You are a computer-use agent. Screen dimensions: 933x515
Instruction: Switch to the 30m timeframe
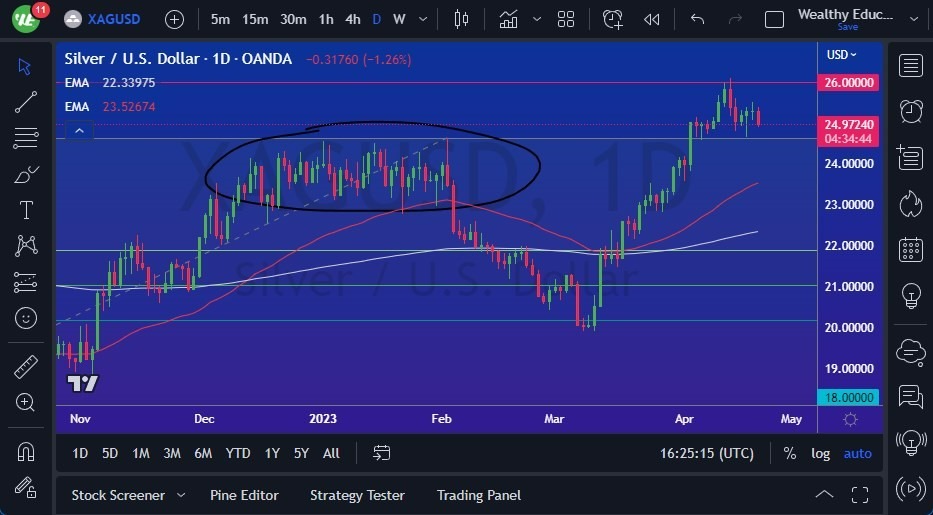[x=293, y=20]
